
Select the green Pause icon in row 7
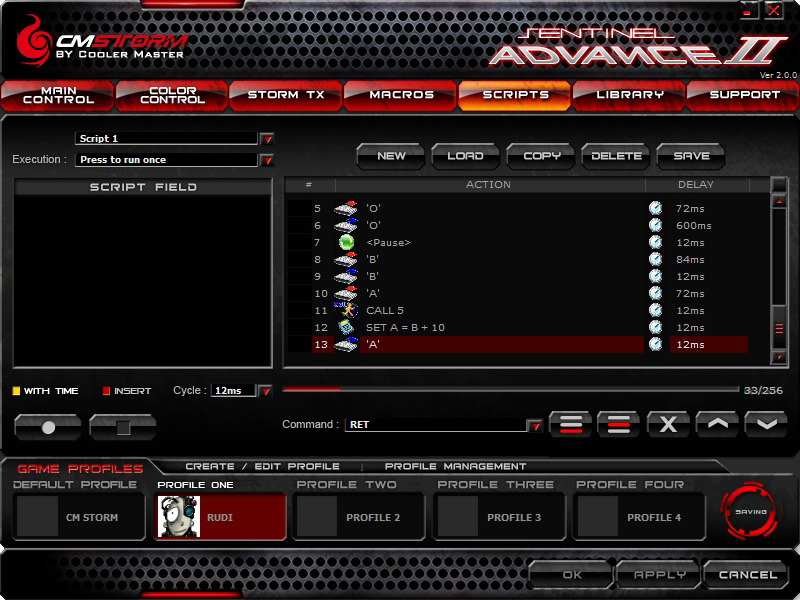[x=346, y=242]
